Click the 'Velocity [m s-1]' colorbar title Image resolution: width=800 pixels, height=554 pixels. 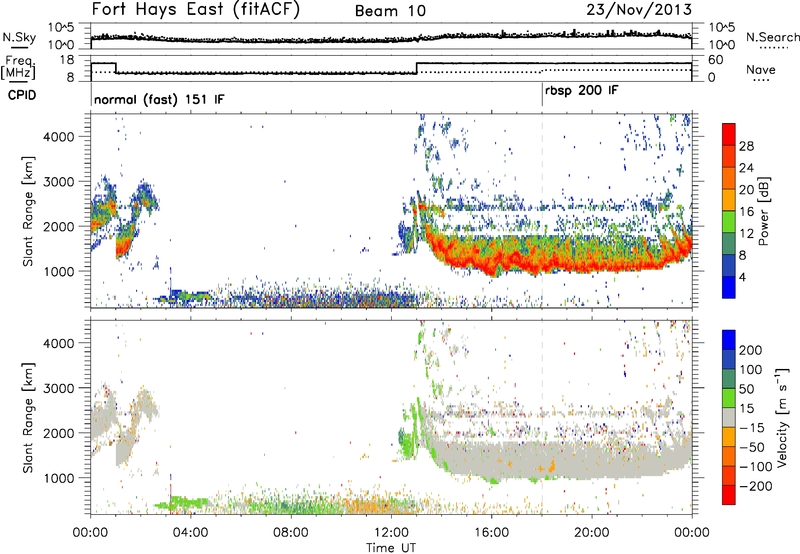(783, 417)
